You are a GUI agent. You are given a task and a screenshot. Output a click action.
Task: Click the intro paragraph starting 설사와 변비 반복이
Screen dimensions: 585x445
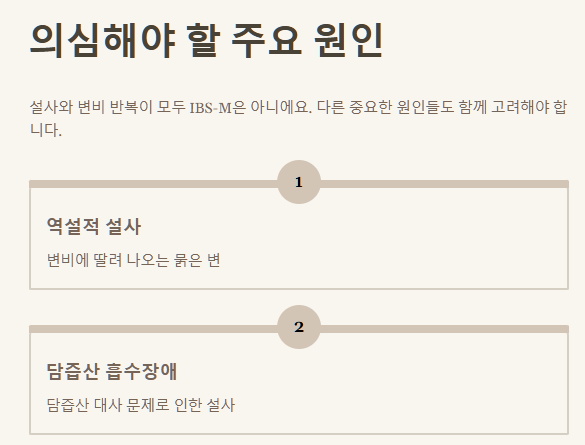pyautogui.click(x=298, y=119)
